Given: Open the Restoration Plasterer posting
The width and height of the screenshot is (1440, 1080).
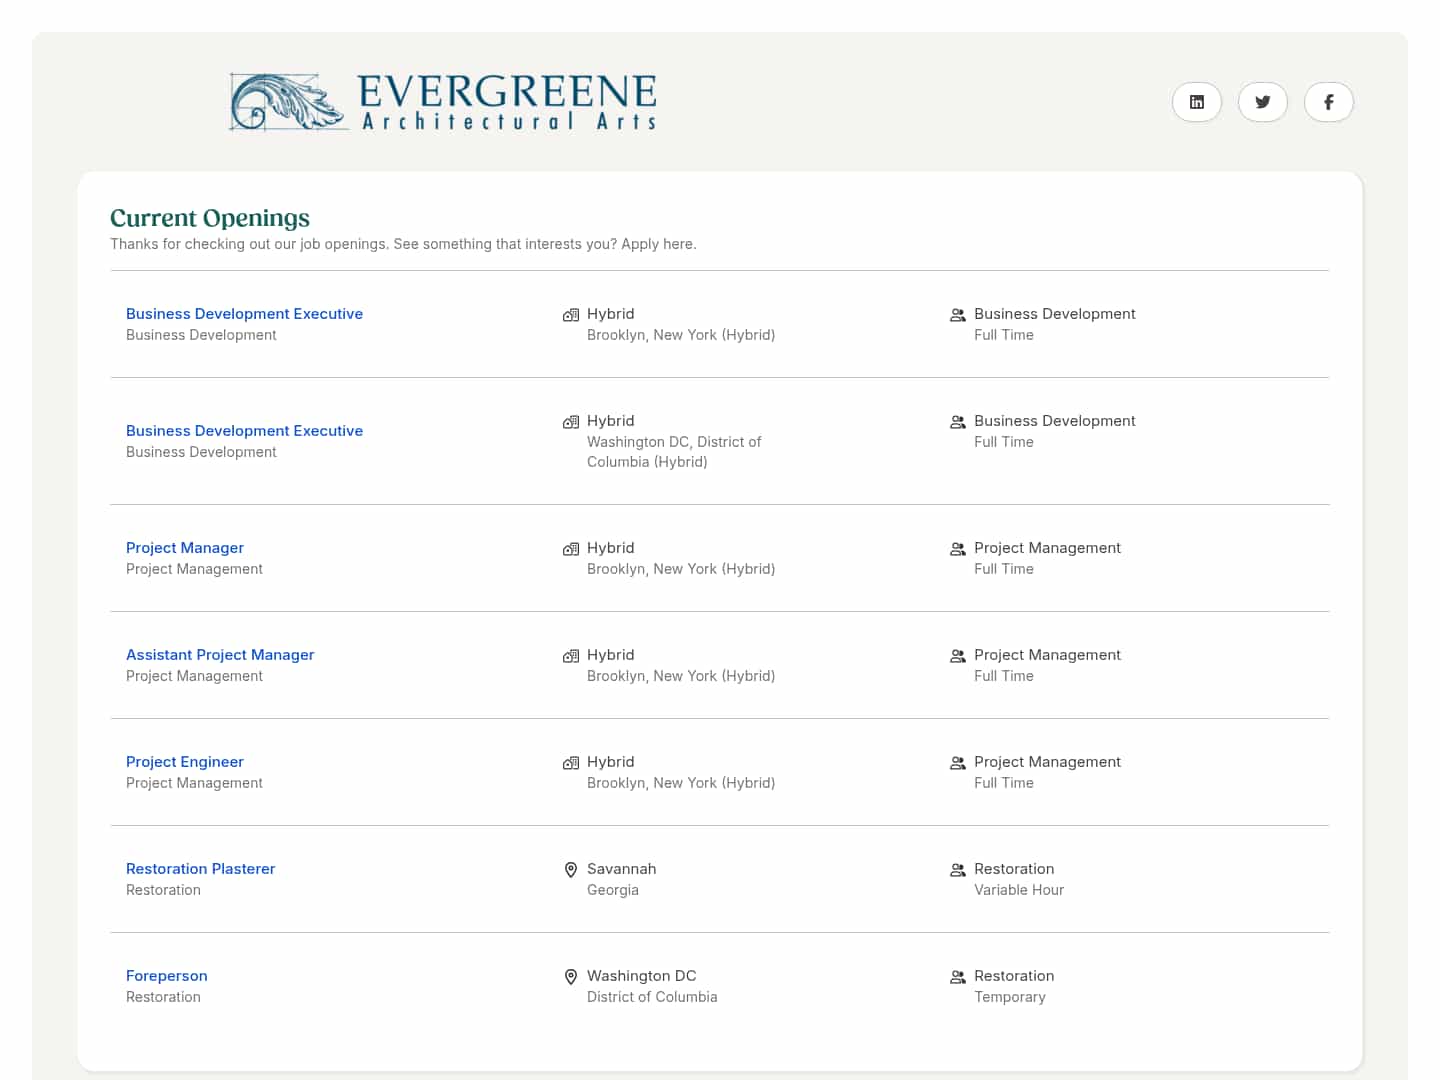Looking at the screenshot, I should (200, 868).
